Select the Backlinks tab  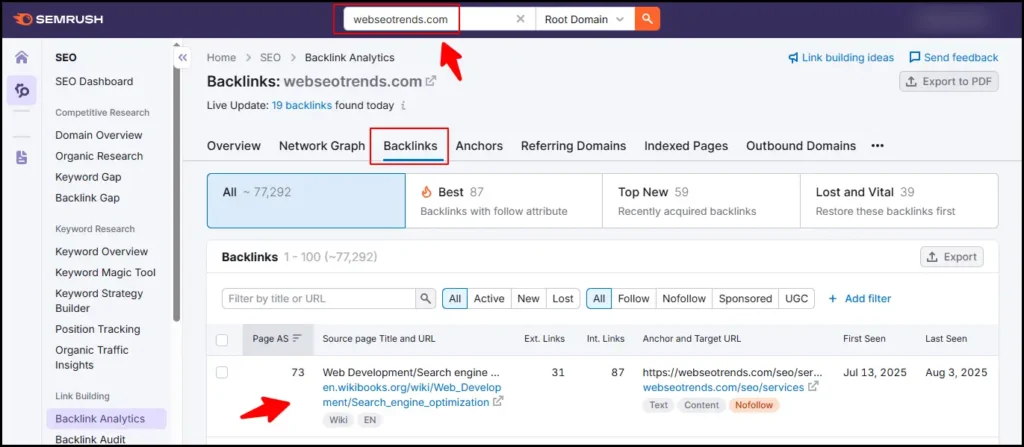pyautogui.click(x=410, y=146)
